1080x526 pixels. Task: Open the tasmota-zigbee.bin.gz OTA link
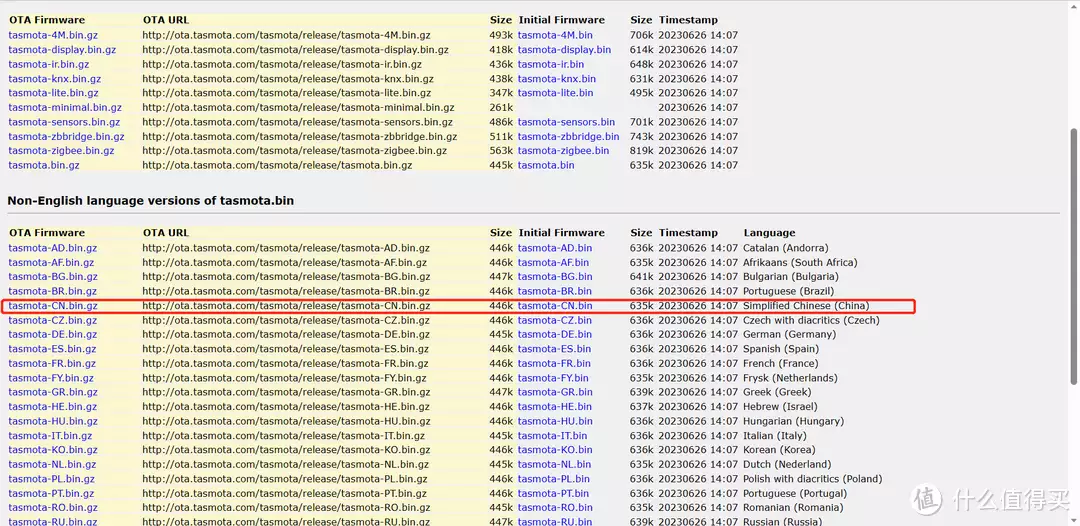61,151
